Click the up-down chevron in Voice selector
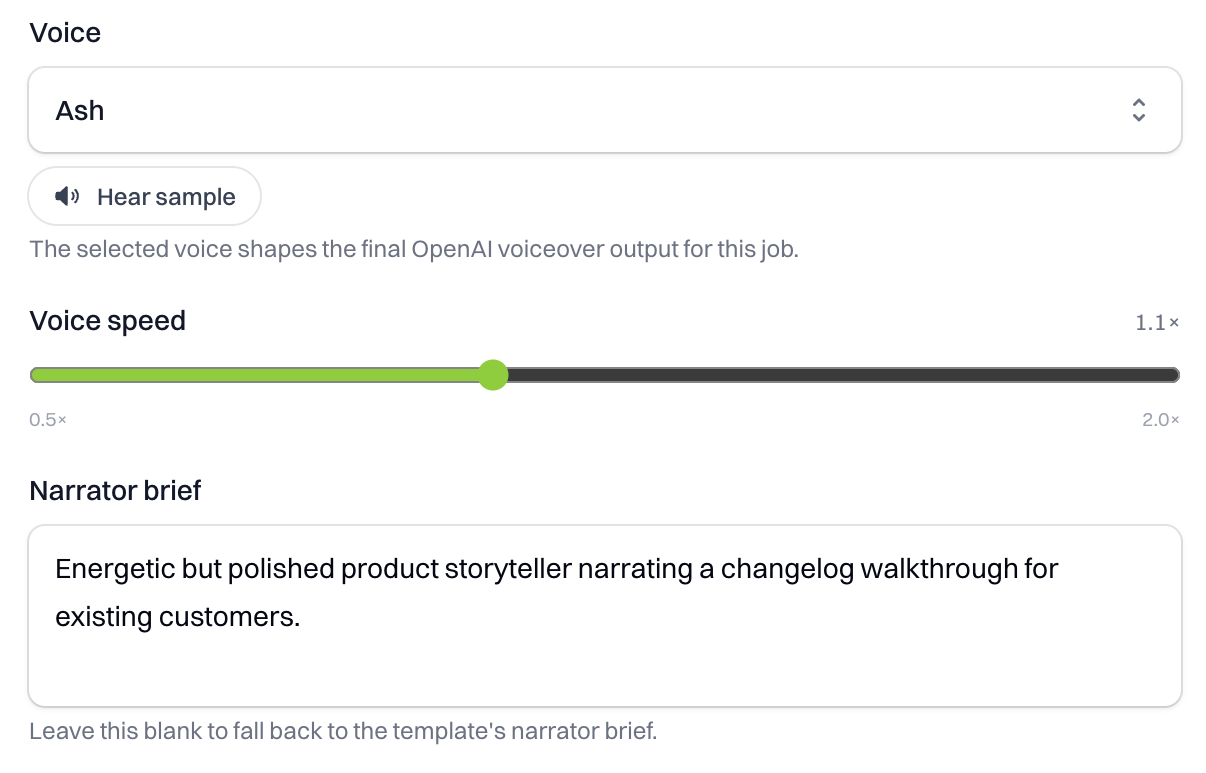Viewport: 1206px width, 773px height. [x=1138, y=110]
